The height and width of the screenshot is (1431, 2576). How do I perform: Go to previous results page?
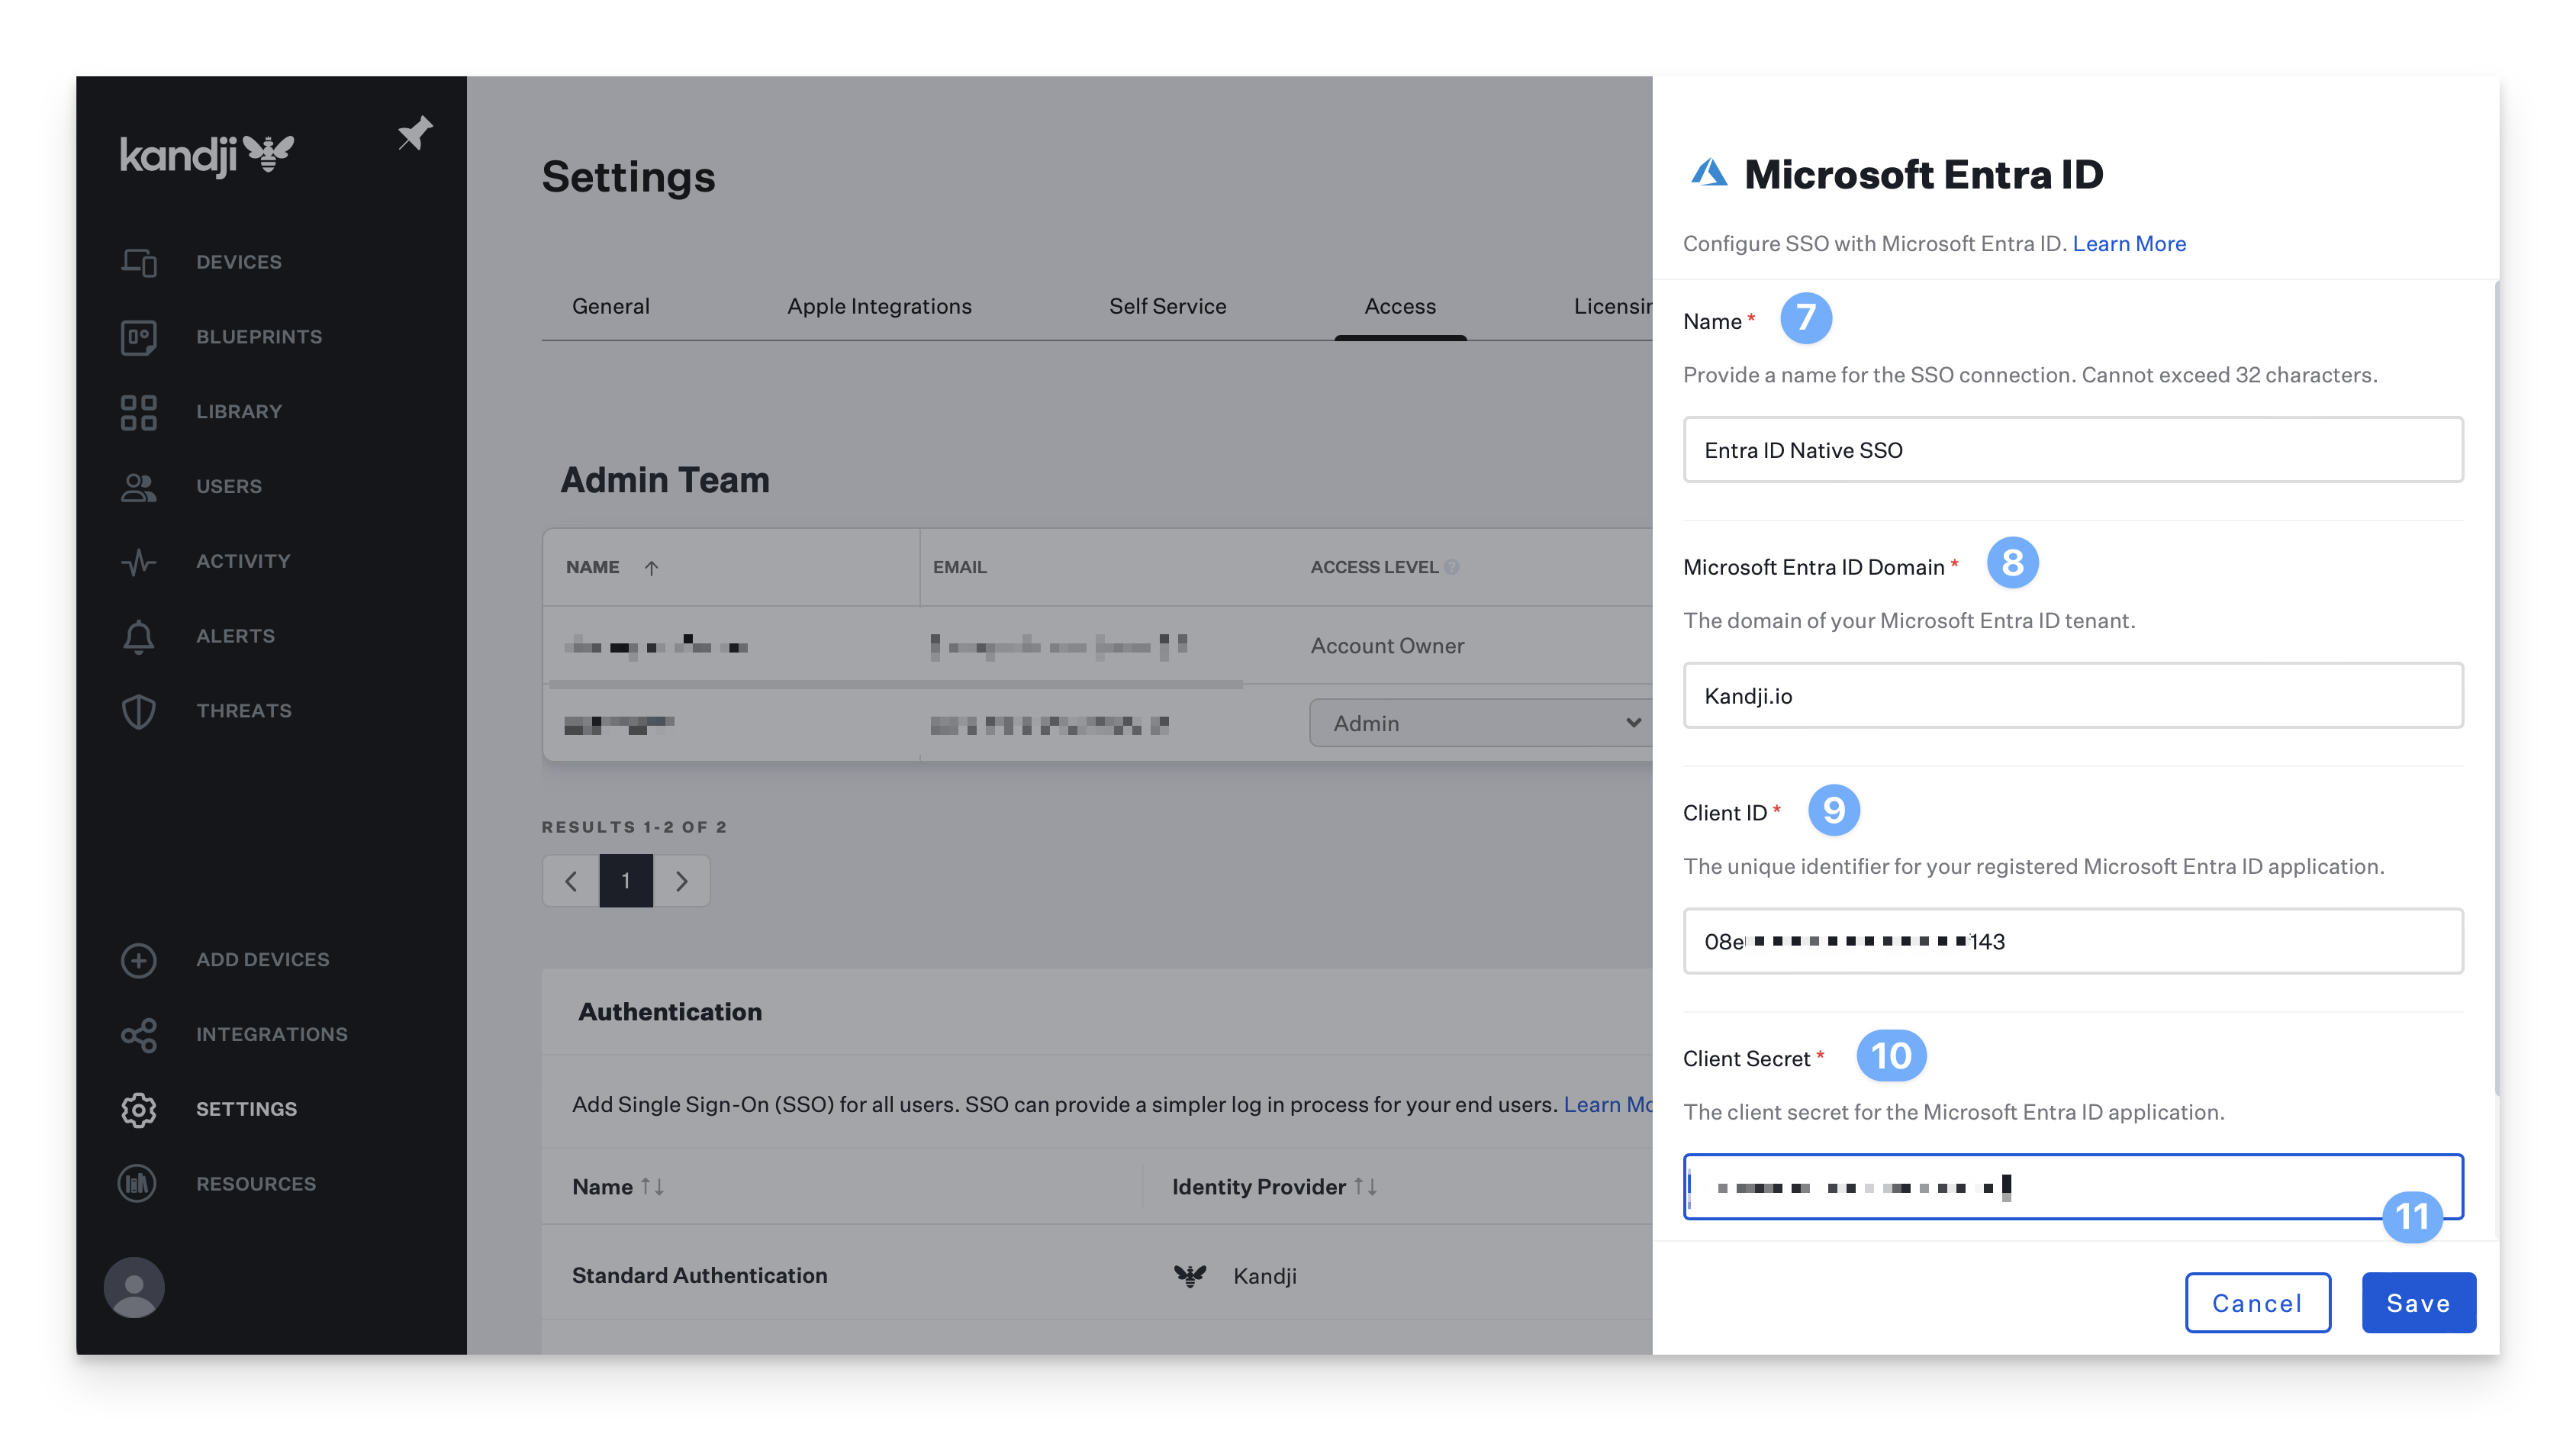coord(571,881)
